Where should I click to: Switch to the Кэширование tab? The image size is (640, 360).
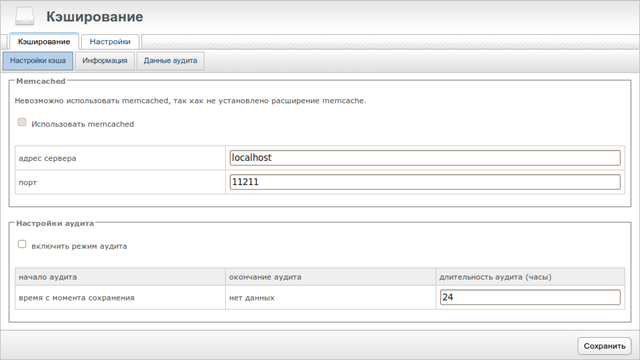pyautogui.click(x=44, y=42)
